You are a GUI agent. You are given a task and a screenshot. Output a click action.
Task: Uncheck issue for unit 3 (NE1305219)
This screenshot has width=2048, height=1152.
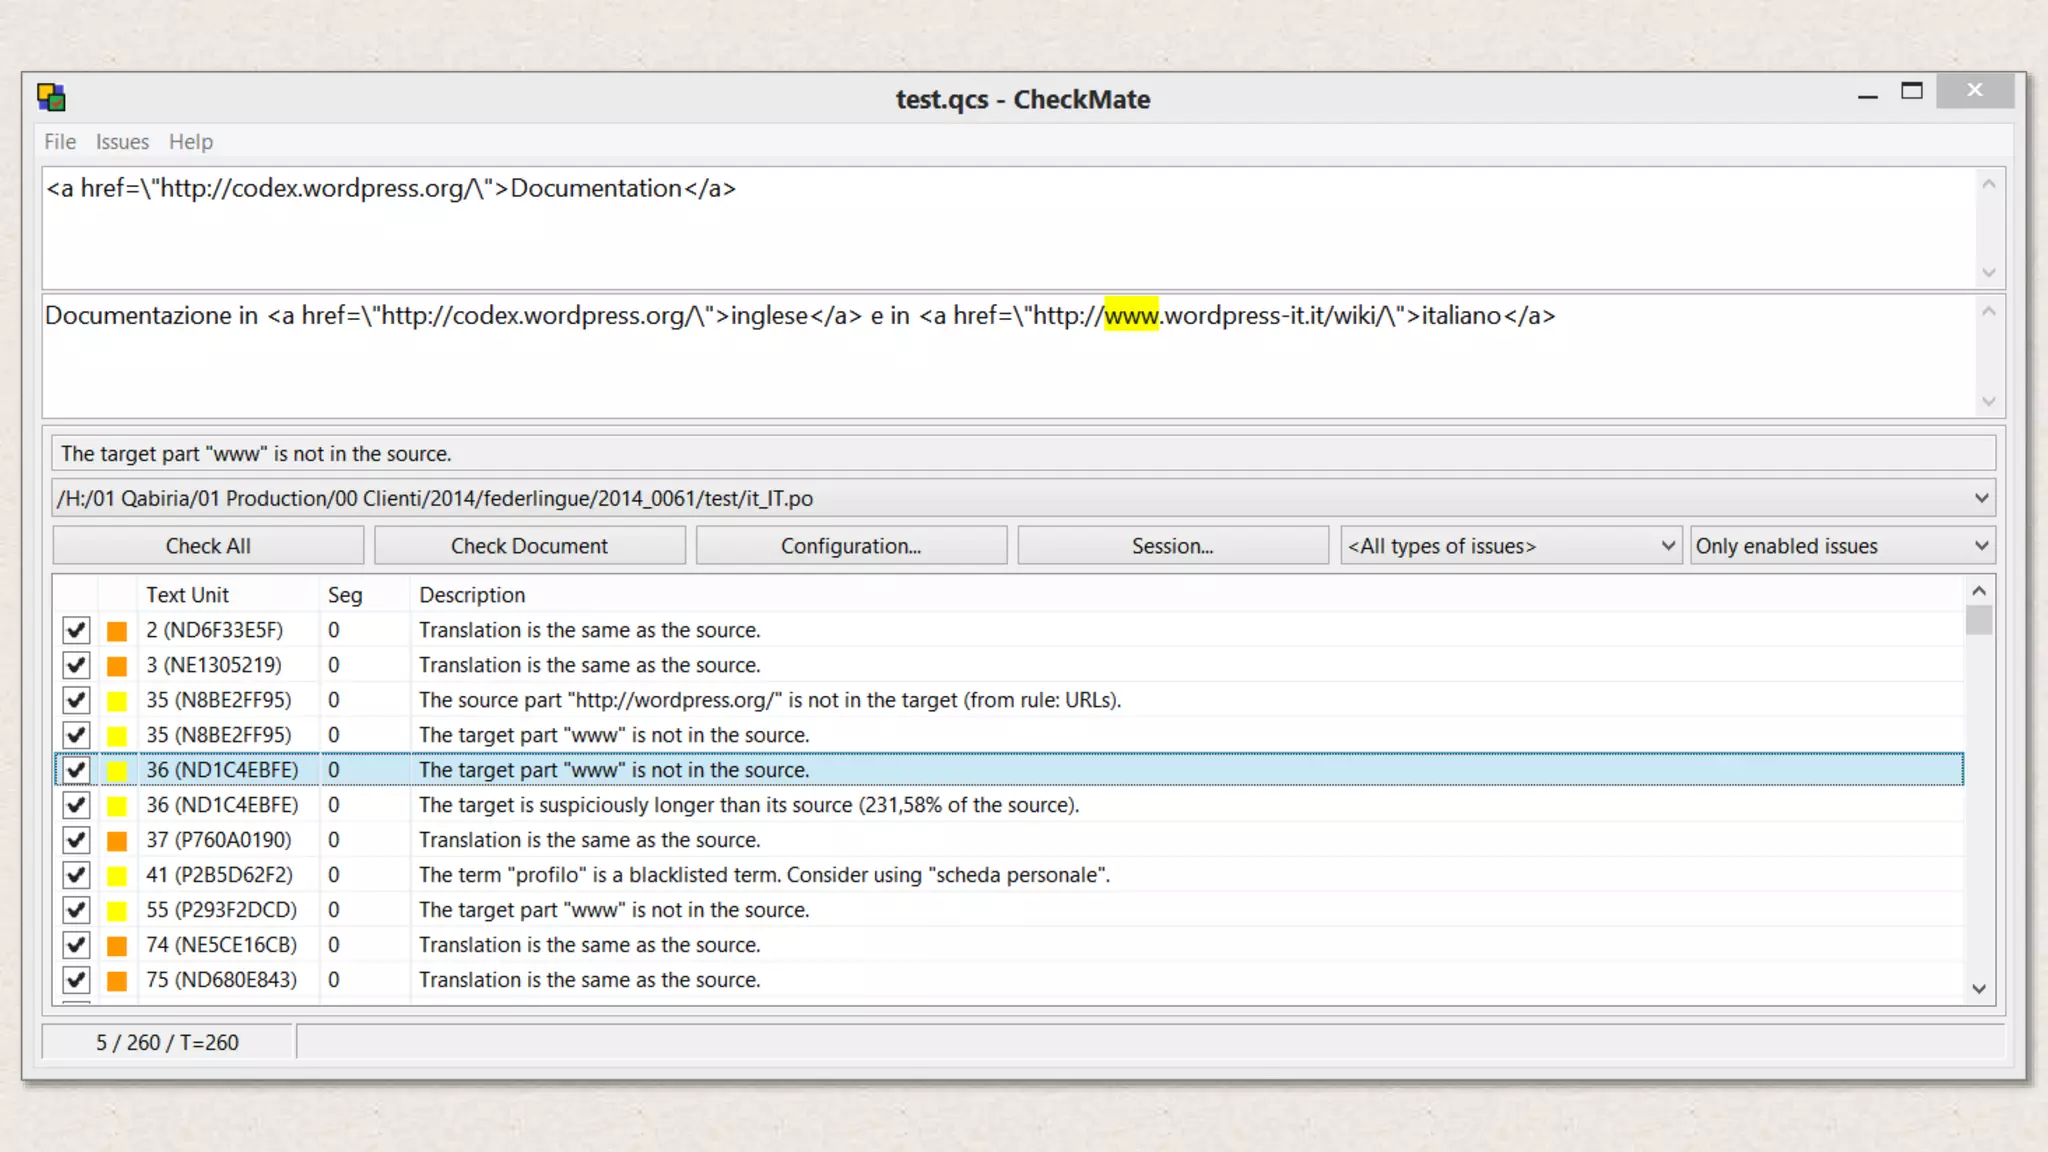pos(76,665)
